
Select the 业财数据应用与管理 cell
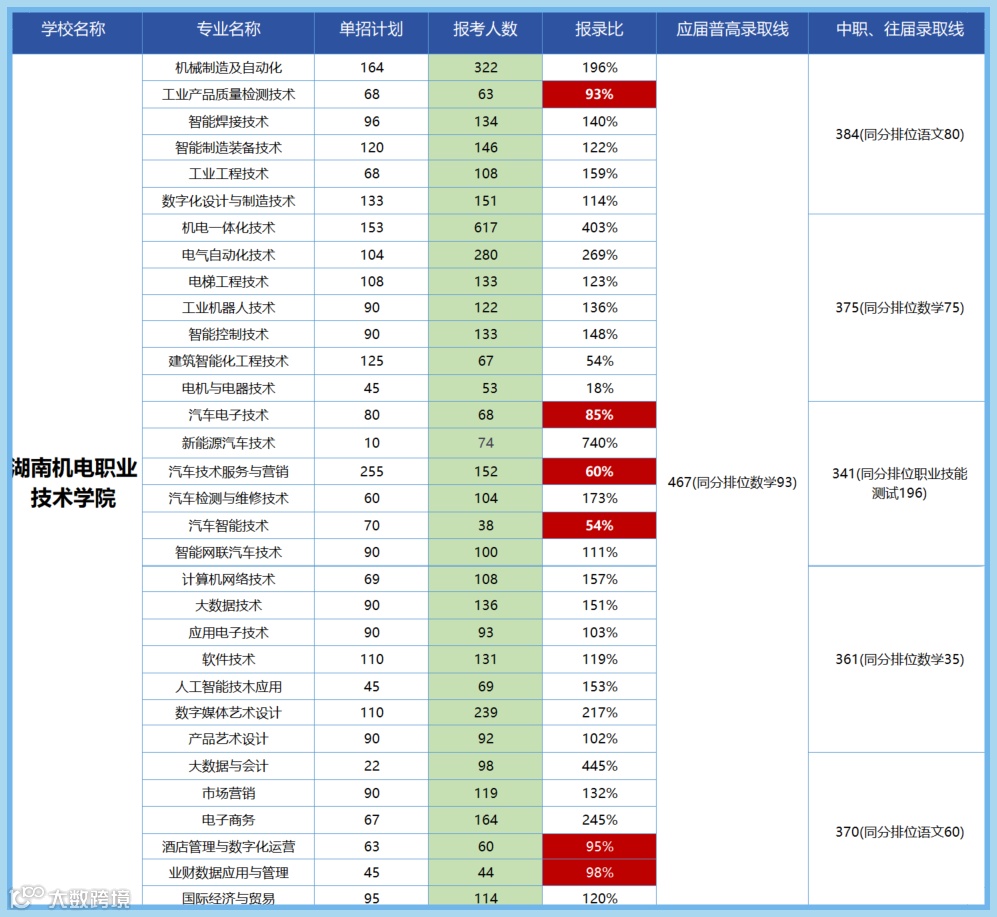(228, 872)
